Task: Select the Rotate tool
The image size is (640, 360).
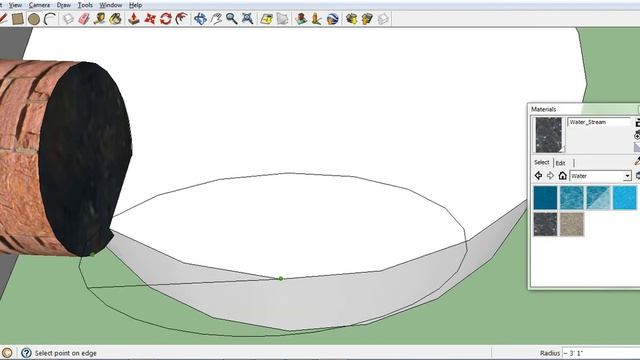Action: point(166,19)
